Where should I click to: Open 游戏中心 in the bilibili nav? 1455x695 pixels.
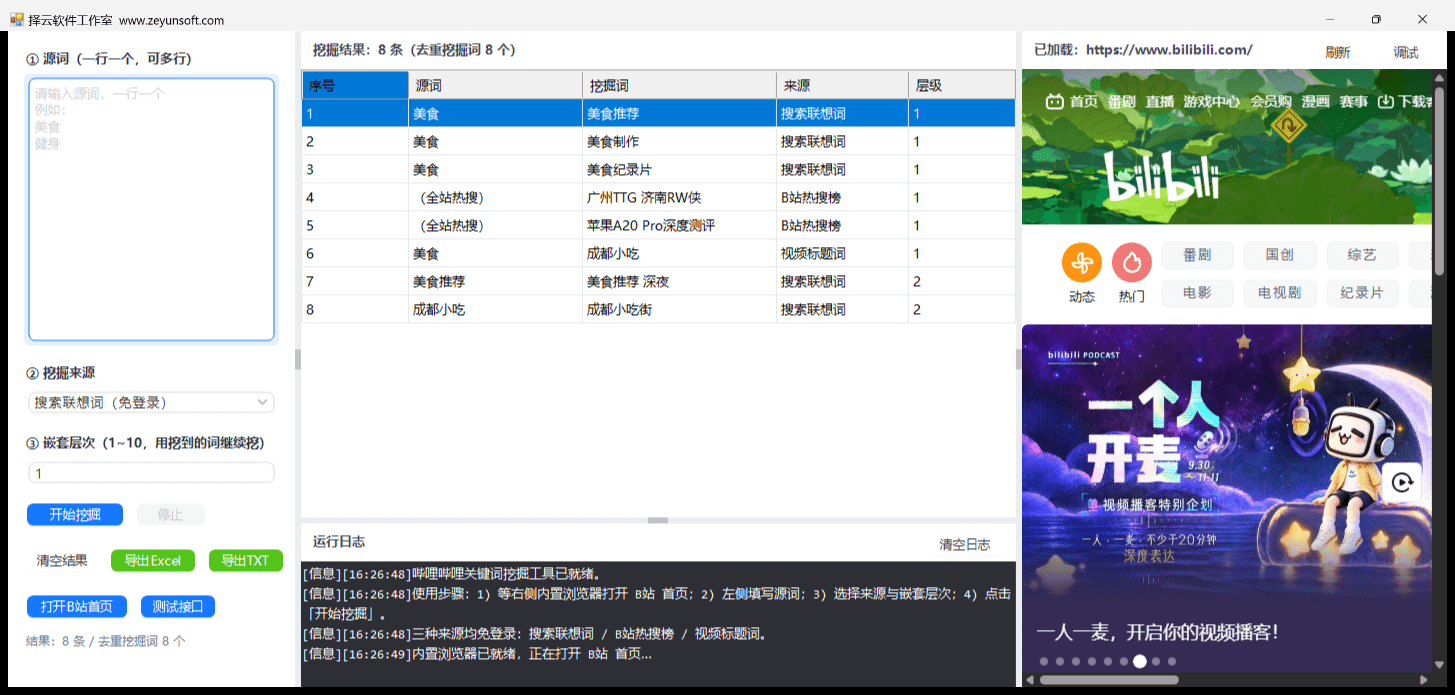coord(1211,101)
